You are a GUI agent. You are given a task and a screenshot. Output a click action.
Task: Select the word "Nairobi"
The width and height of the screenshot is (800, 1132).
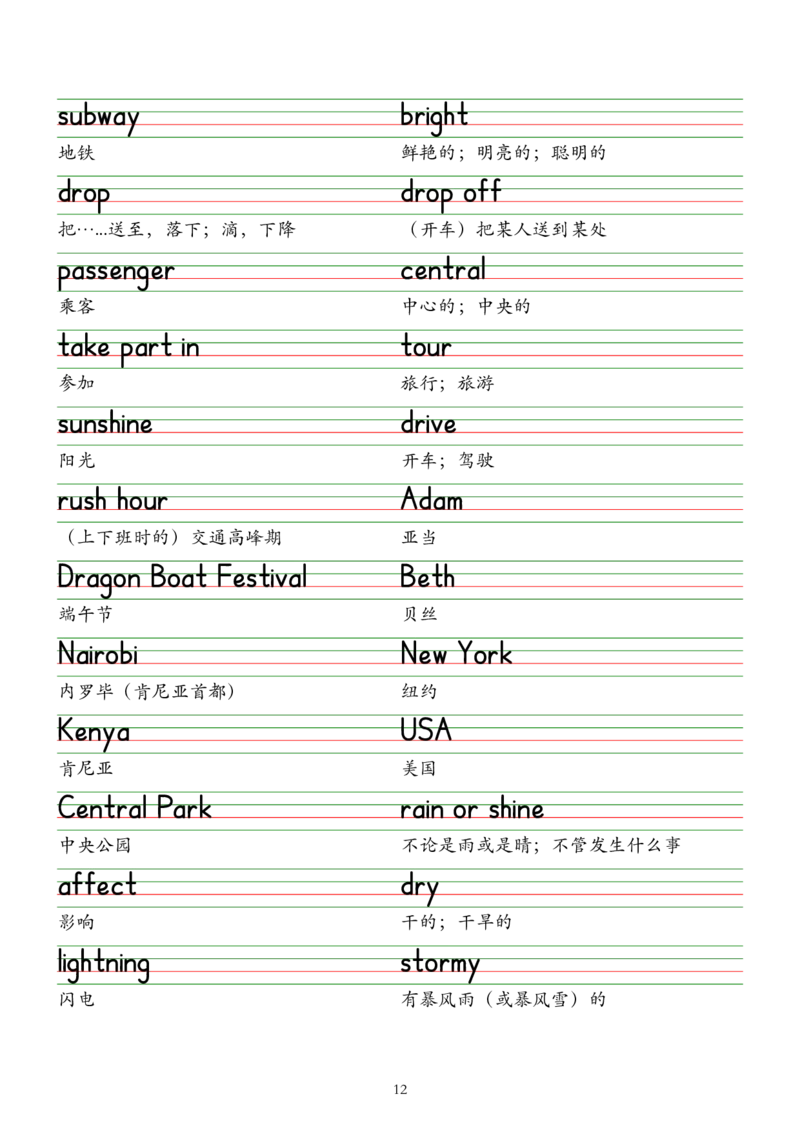click(x=98, y=656)
